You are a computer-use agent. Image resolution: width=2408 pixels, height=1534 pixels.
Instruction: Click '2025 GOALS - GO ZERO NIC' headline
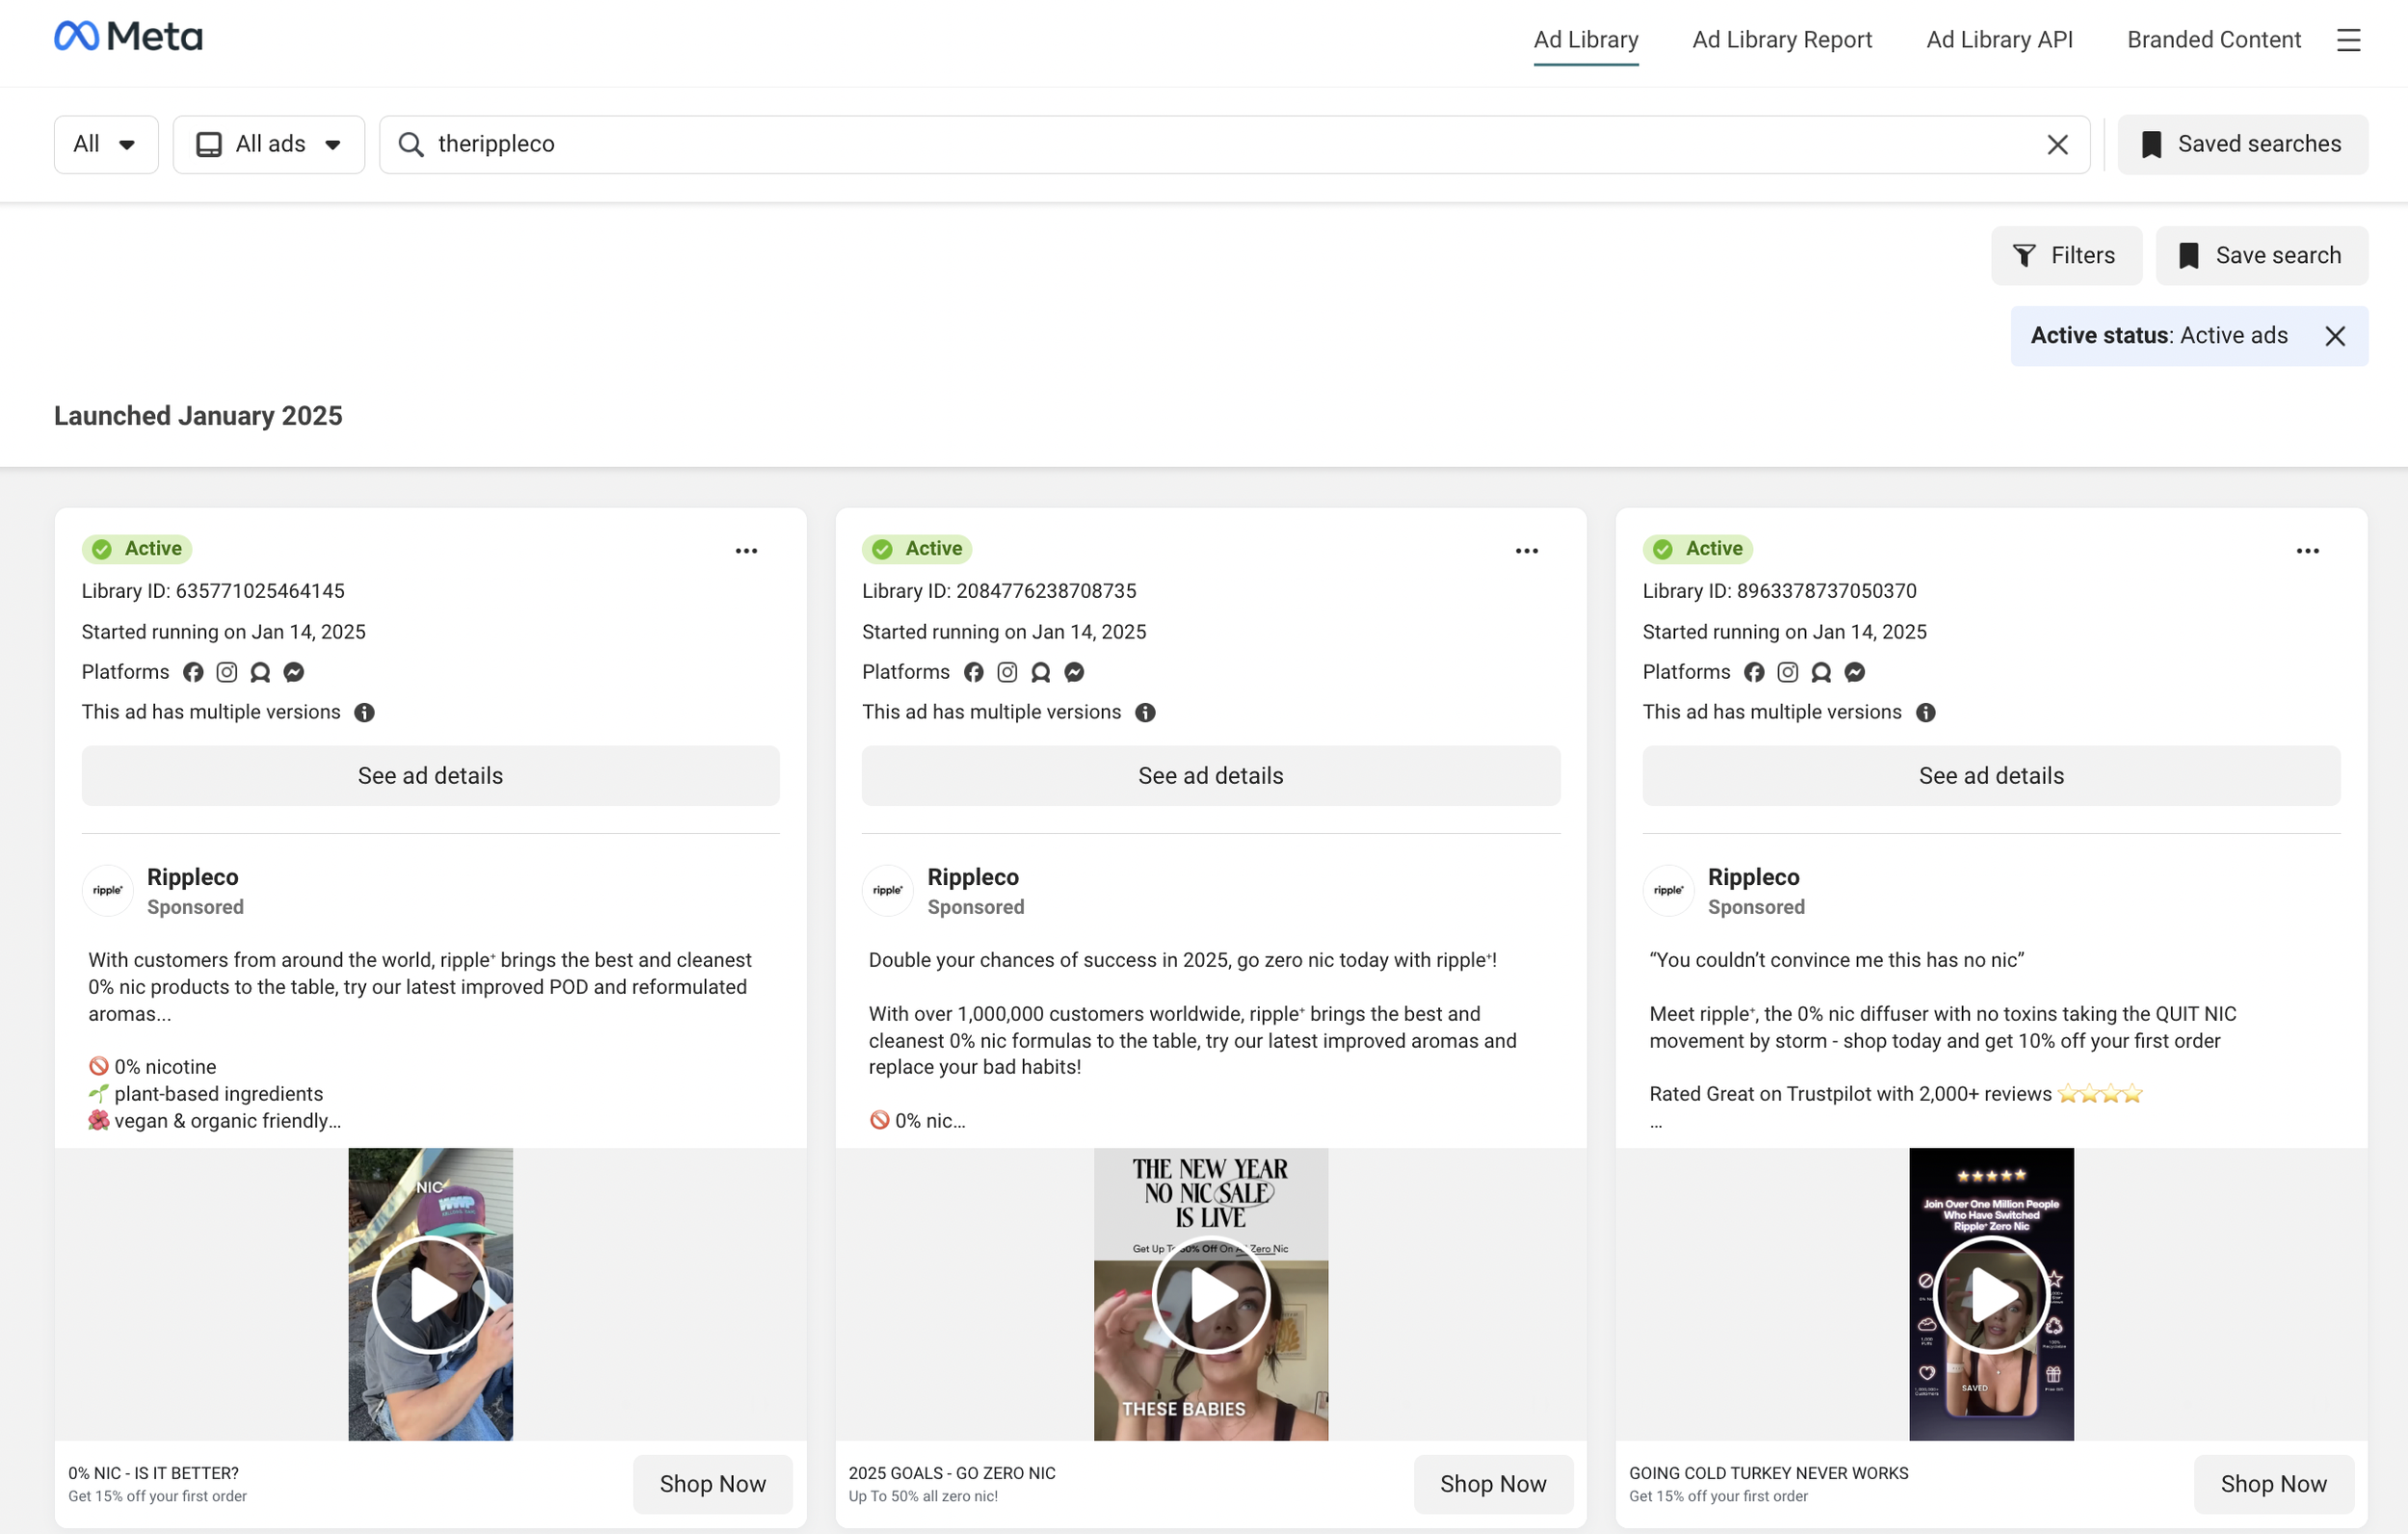[952, 1473]
